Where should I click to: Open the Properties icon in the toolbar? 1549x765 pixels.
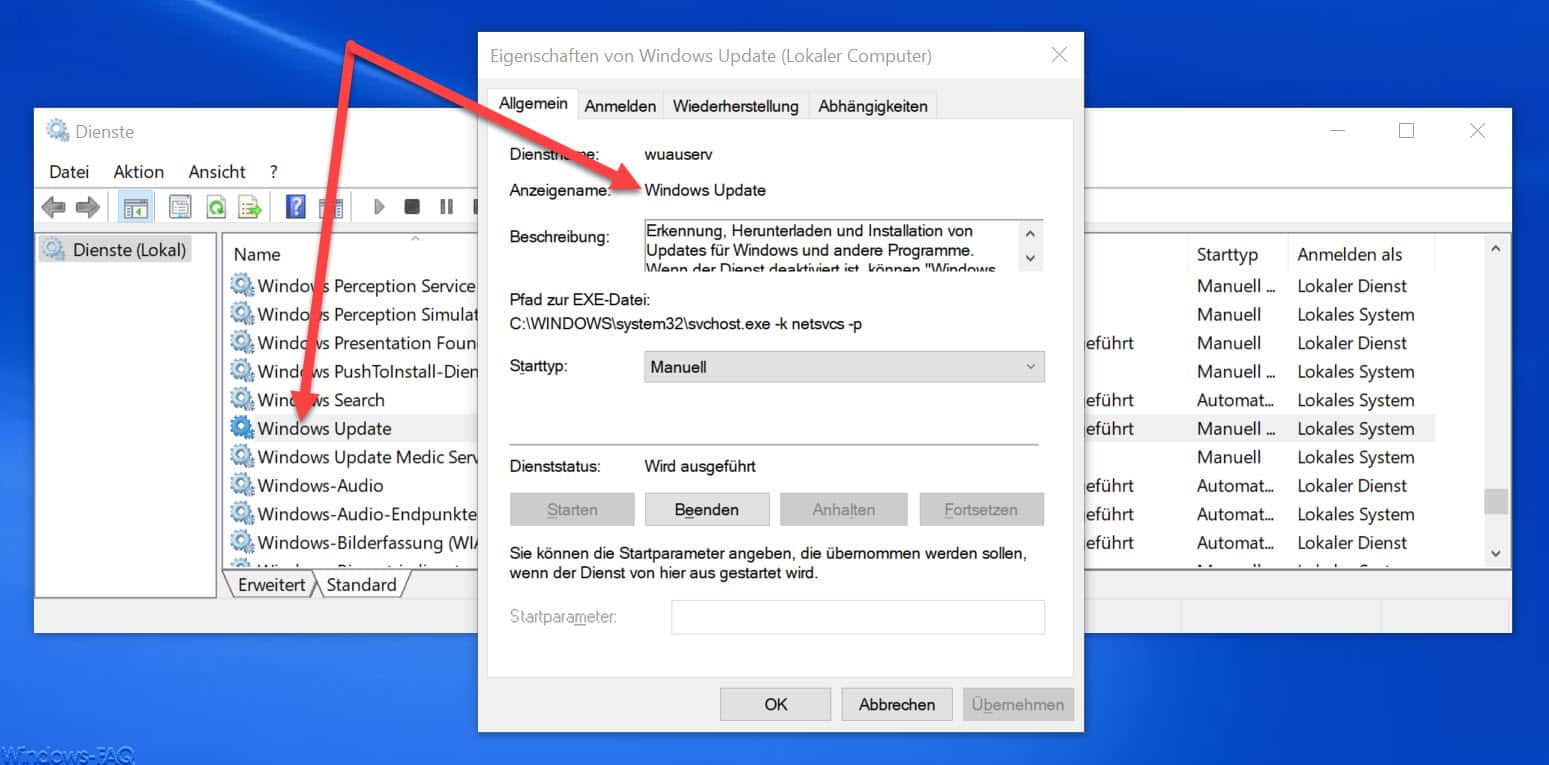click(x=180, y=207)
